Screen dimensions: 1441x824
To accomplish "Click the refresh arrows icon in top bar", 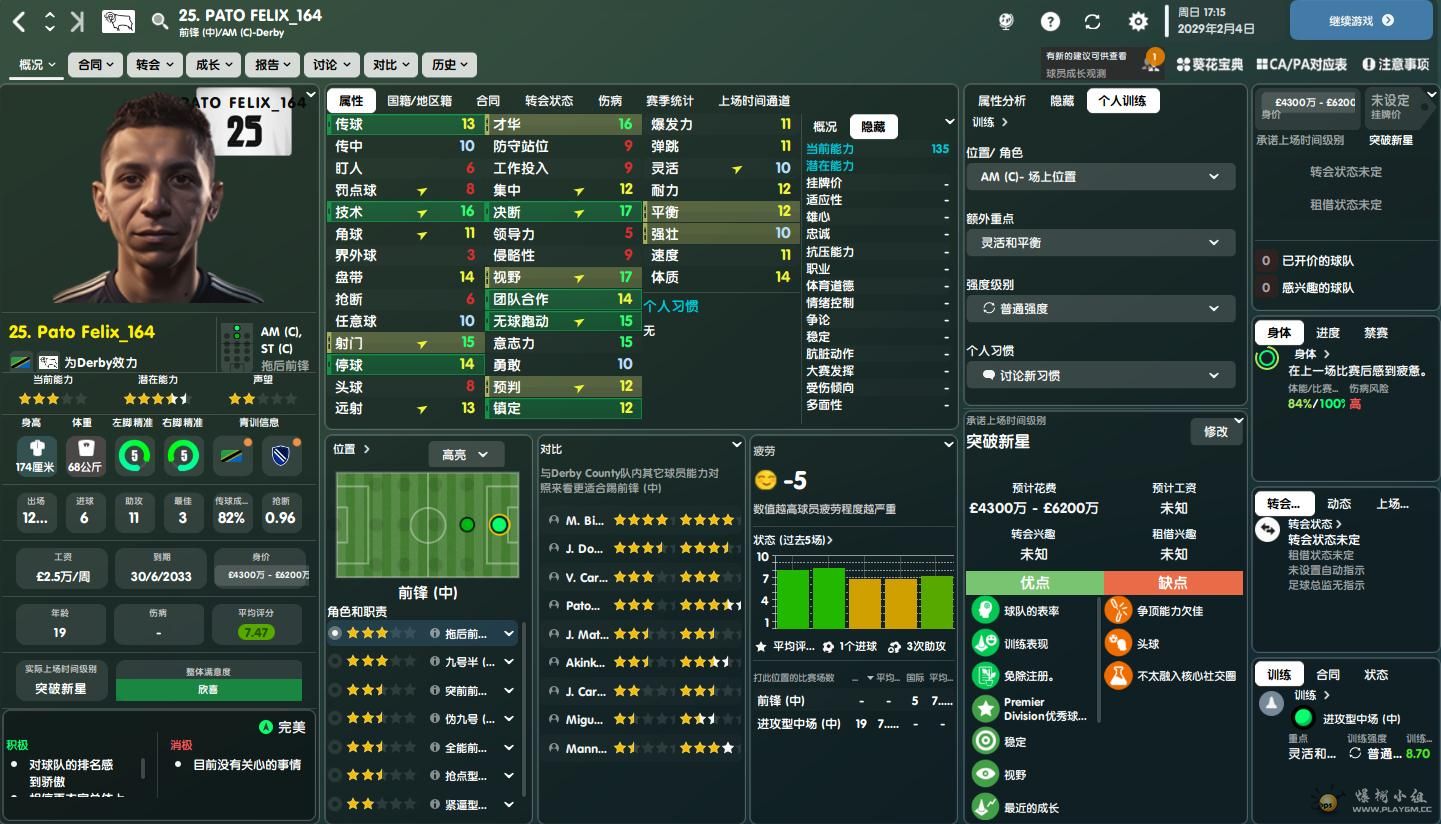I will [1093, 21].
